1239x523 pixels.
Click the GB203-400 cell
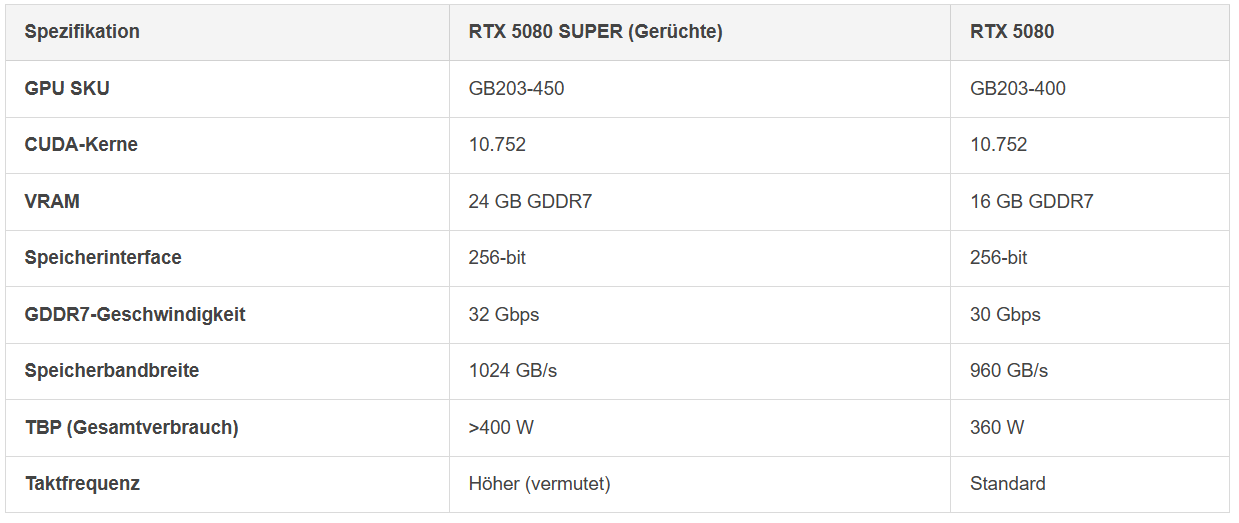coord(1018,88)
